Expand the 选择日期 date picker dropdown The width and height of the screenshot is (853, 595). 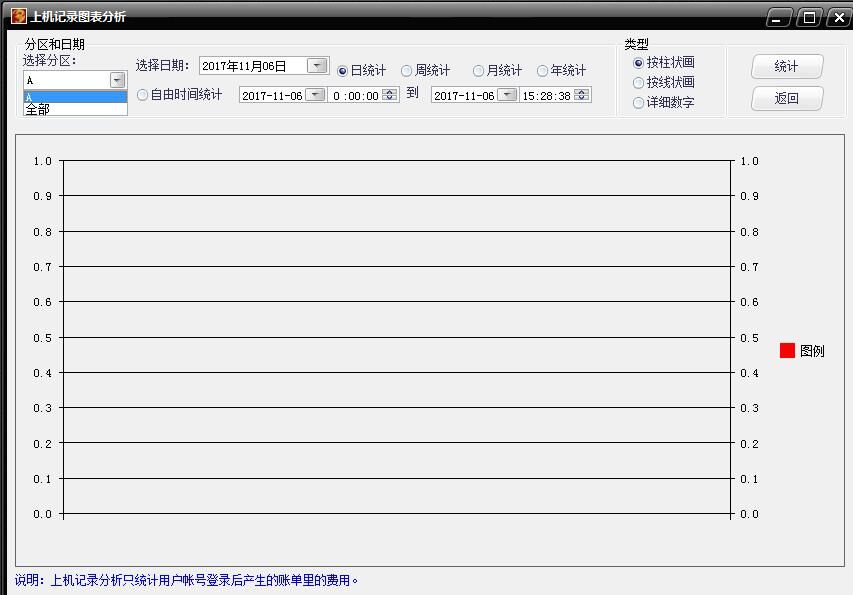(317, 66)
